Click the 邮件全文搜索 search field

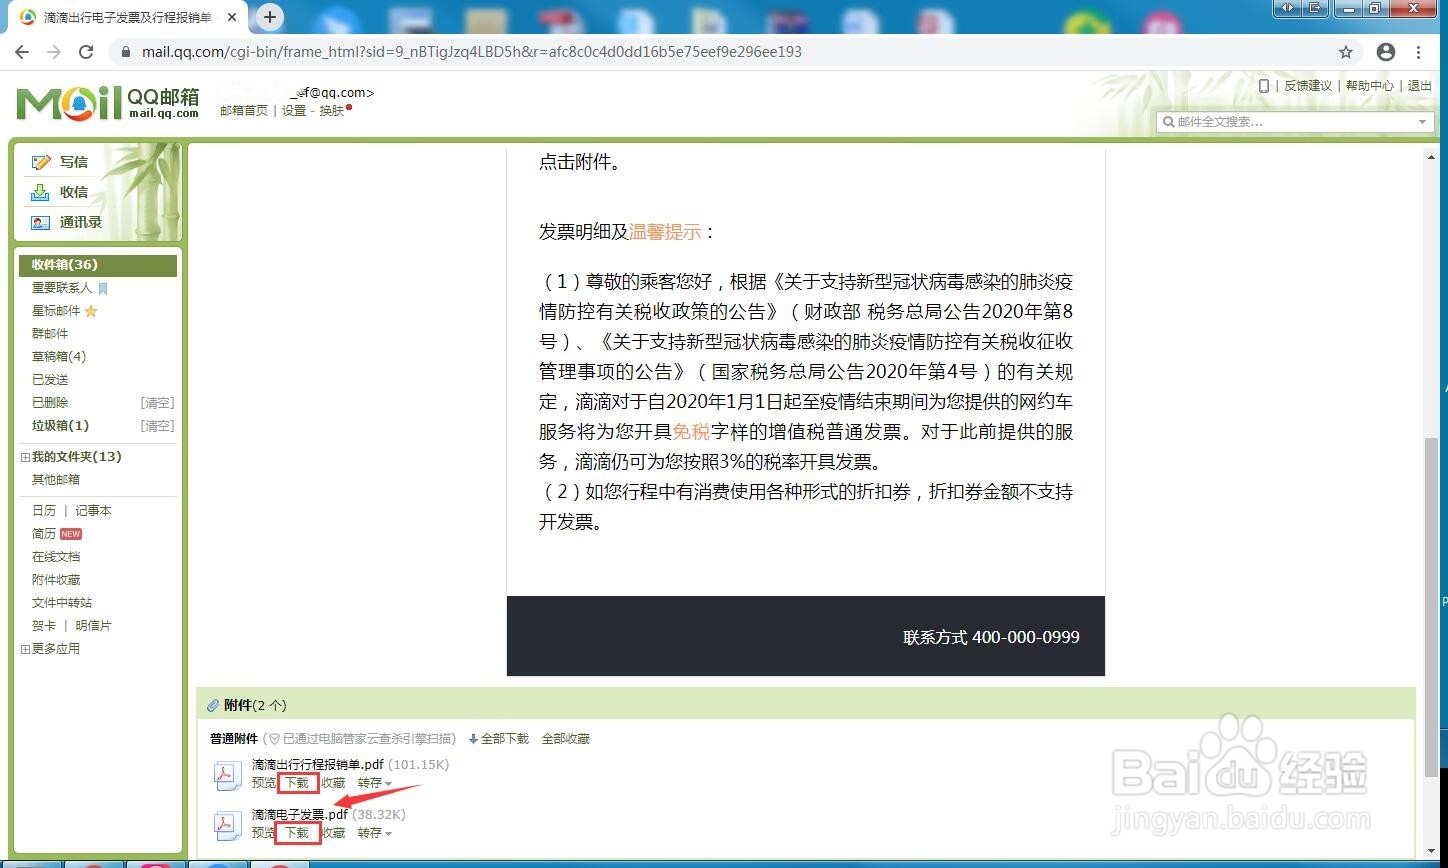(x=1295, y=122)
